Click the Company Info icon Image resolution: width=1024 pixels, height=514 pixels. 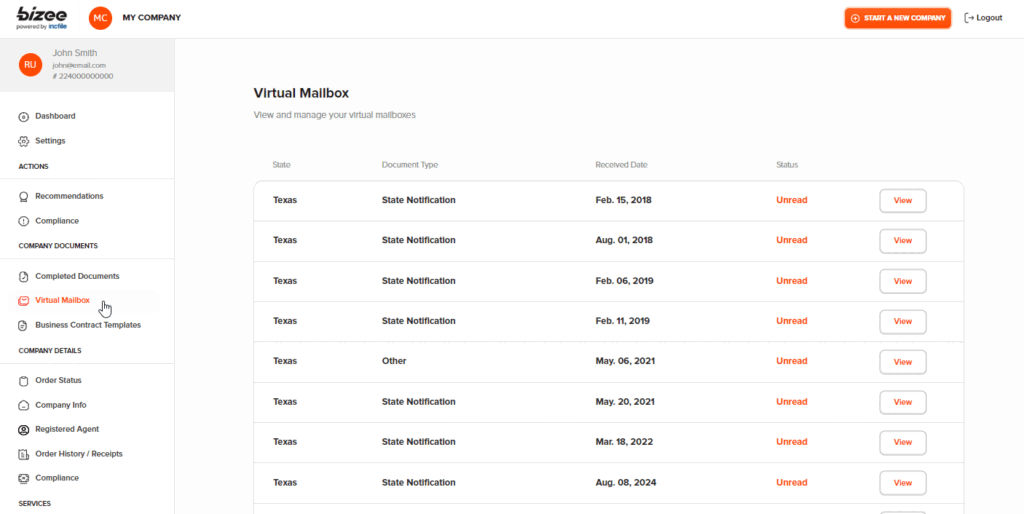(x=24, y=406)
